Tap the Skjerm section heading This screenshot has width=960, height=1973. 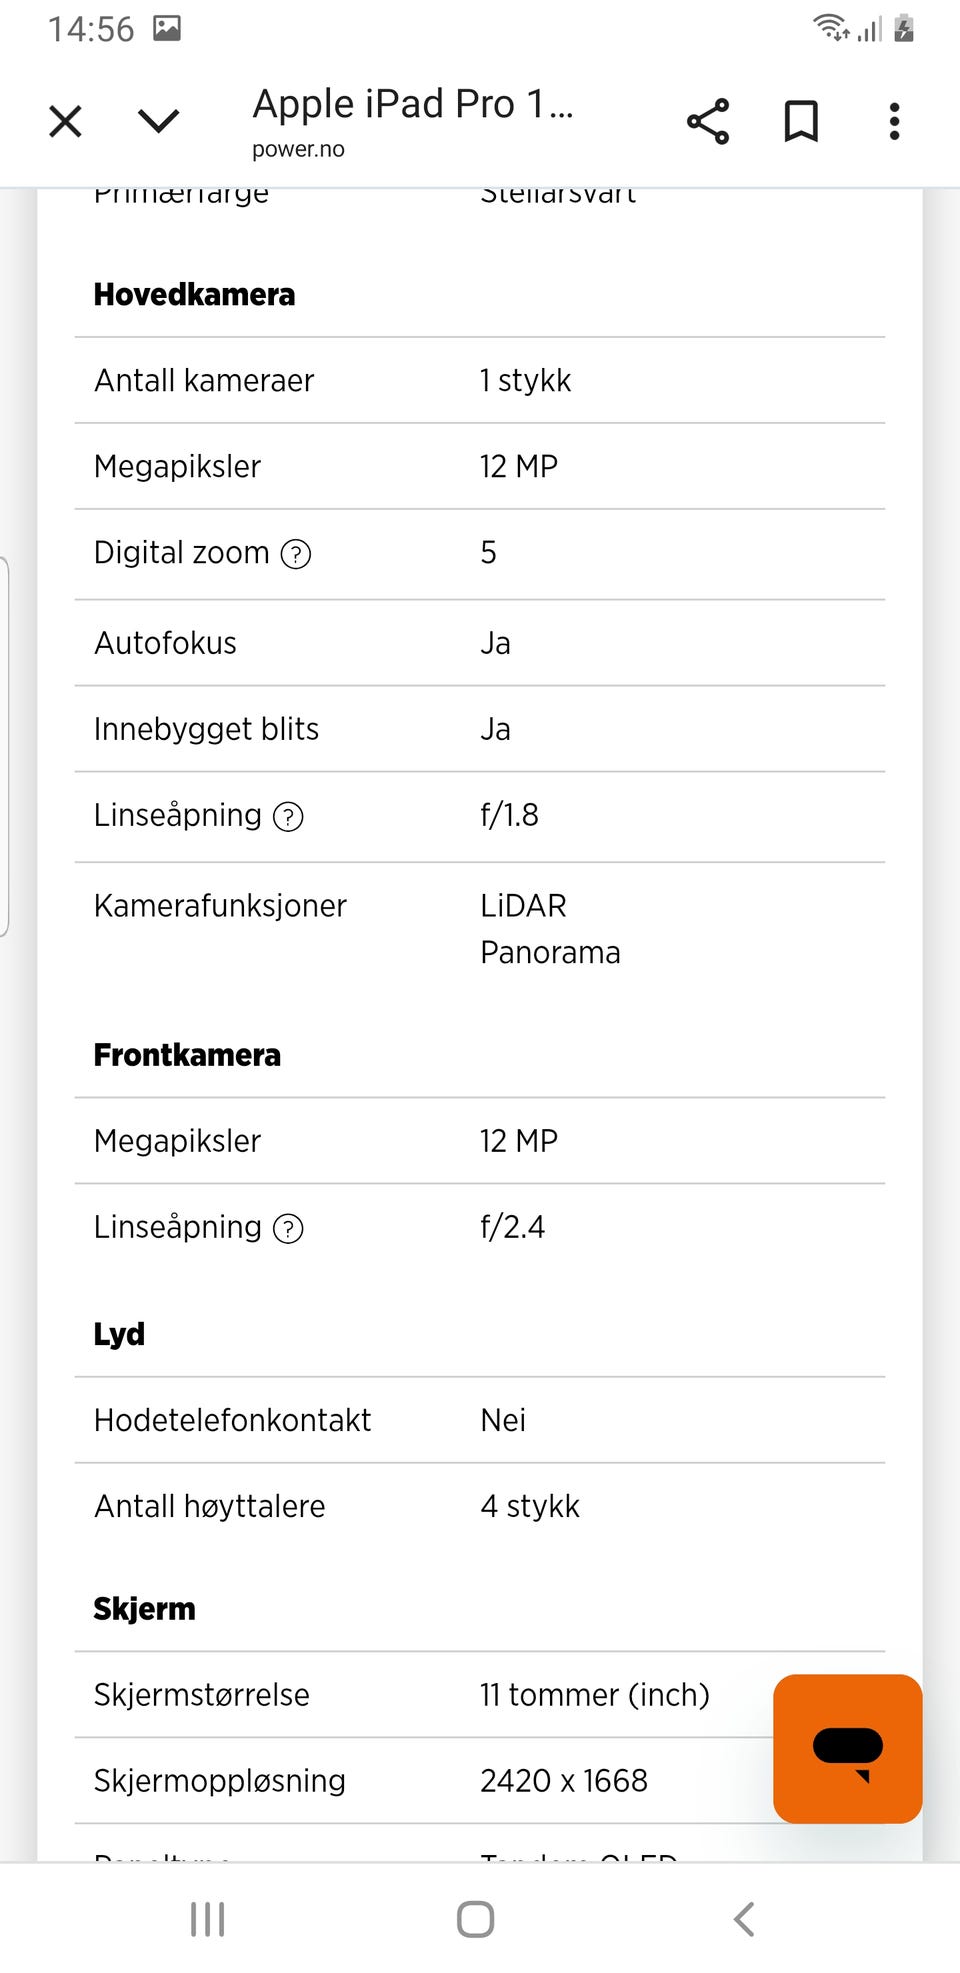(144, 1609)
